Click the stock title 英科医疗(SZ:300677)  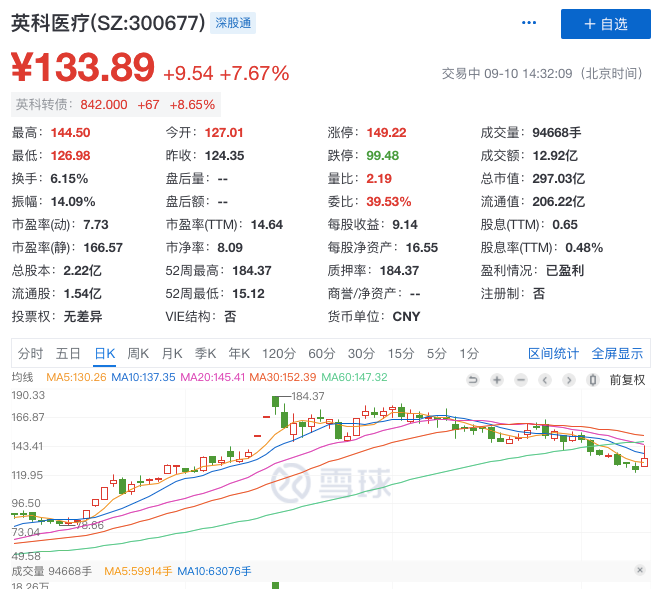click(108, 23)
